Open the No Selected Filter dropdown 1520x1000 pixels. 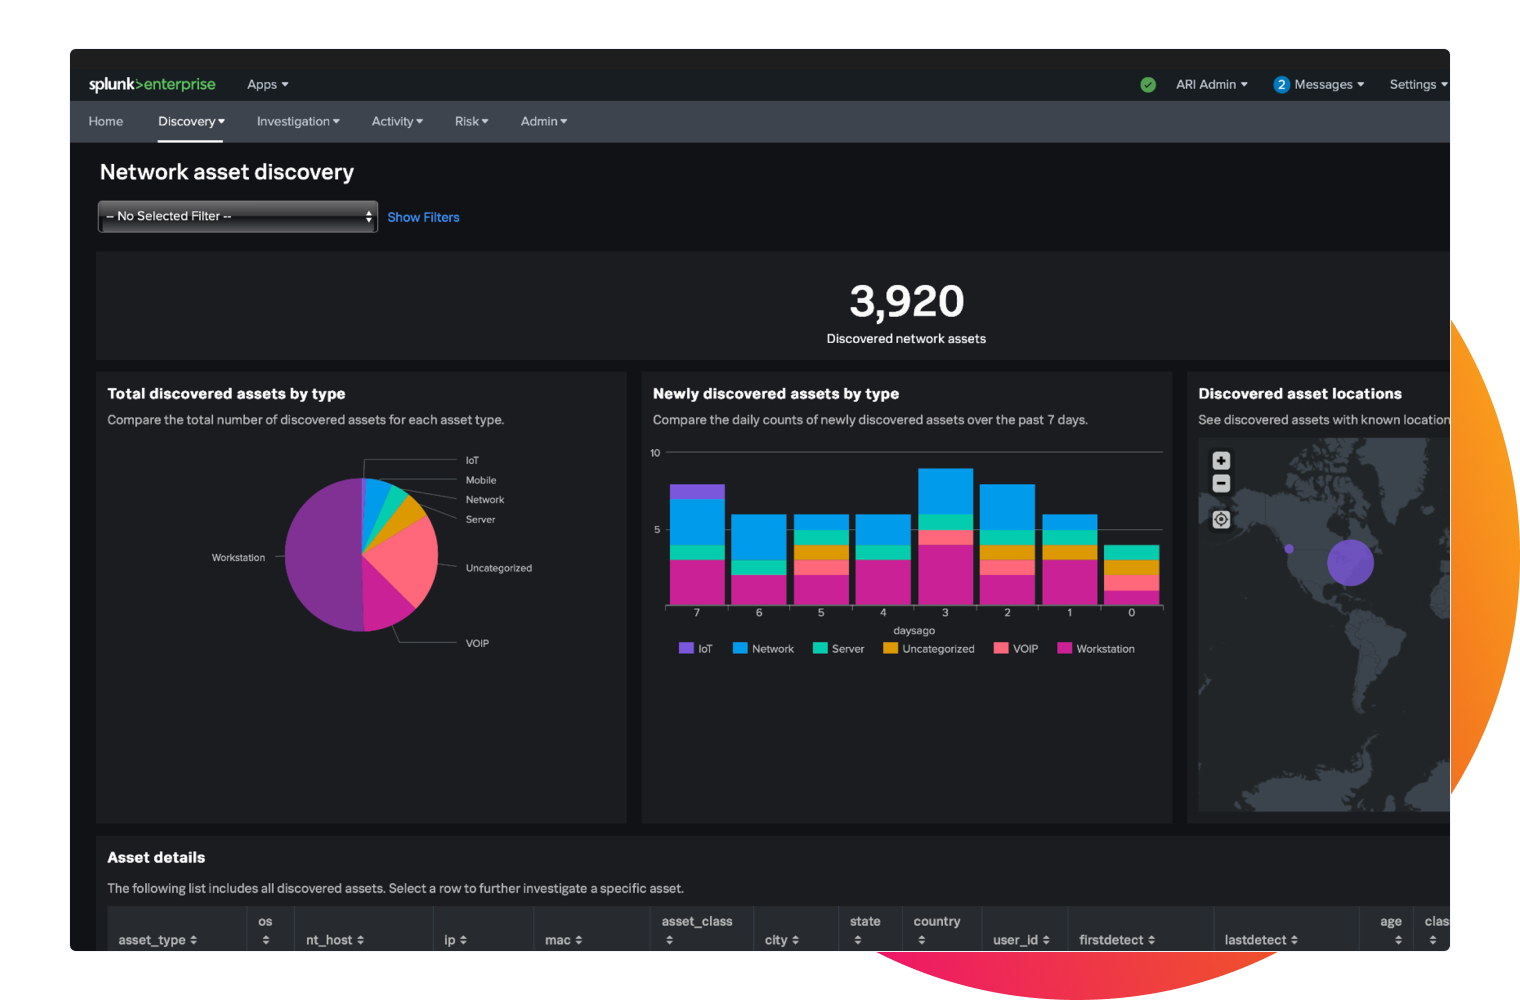point(237,216)
